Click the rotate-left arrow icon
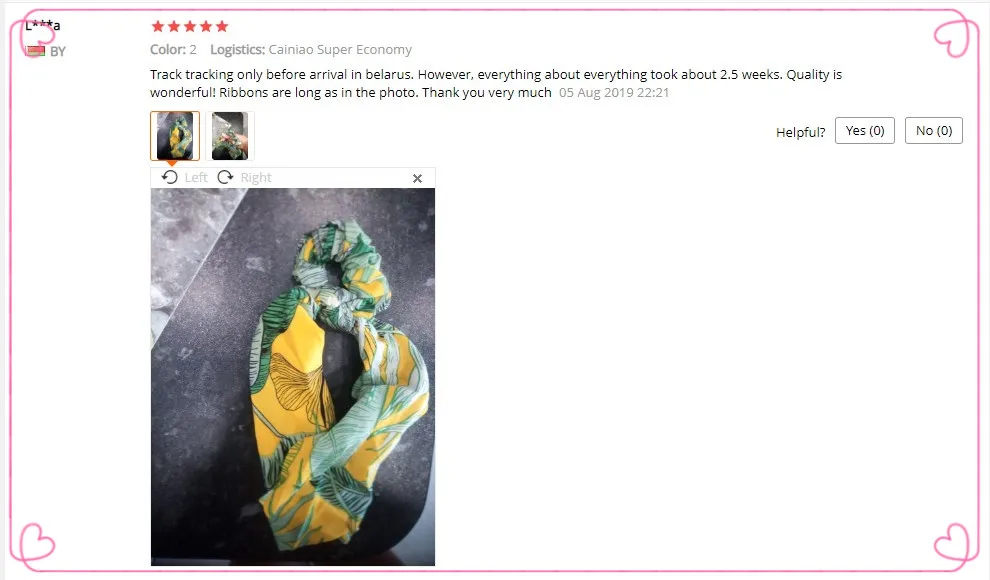The image size is (990, 580). (x=169, y=177)
